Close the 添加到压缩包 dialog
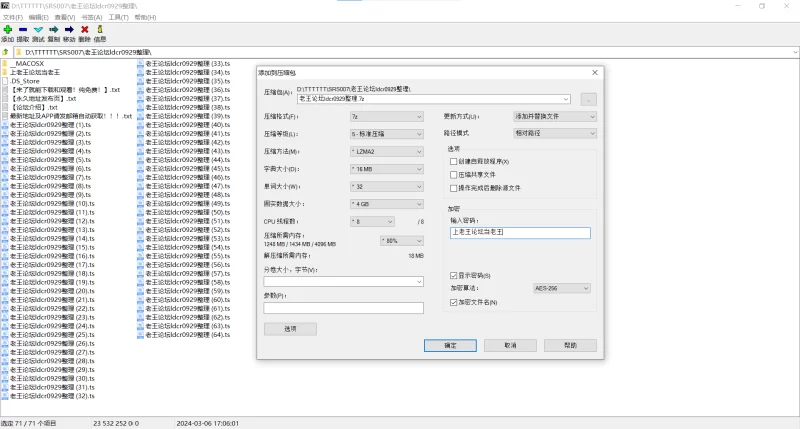Image resolution: width=800 pixels, height=429 pixels. coord(595,72)
